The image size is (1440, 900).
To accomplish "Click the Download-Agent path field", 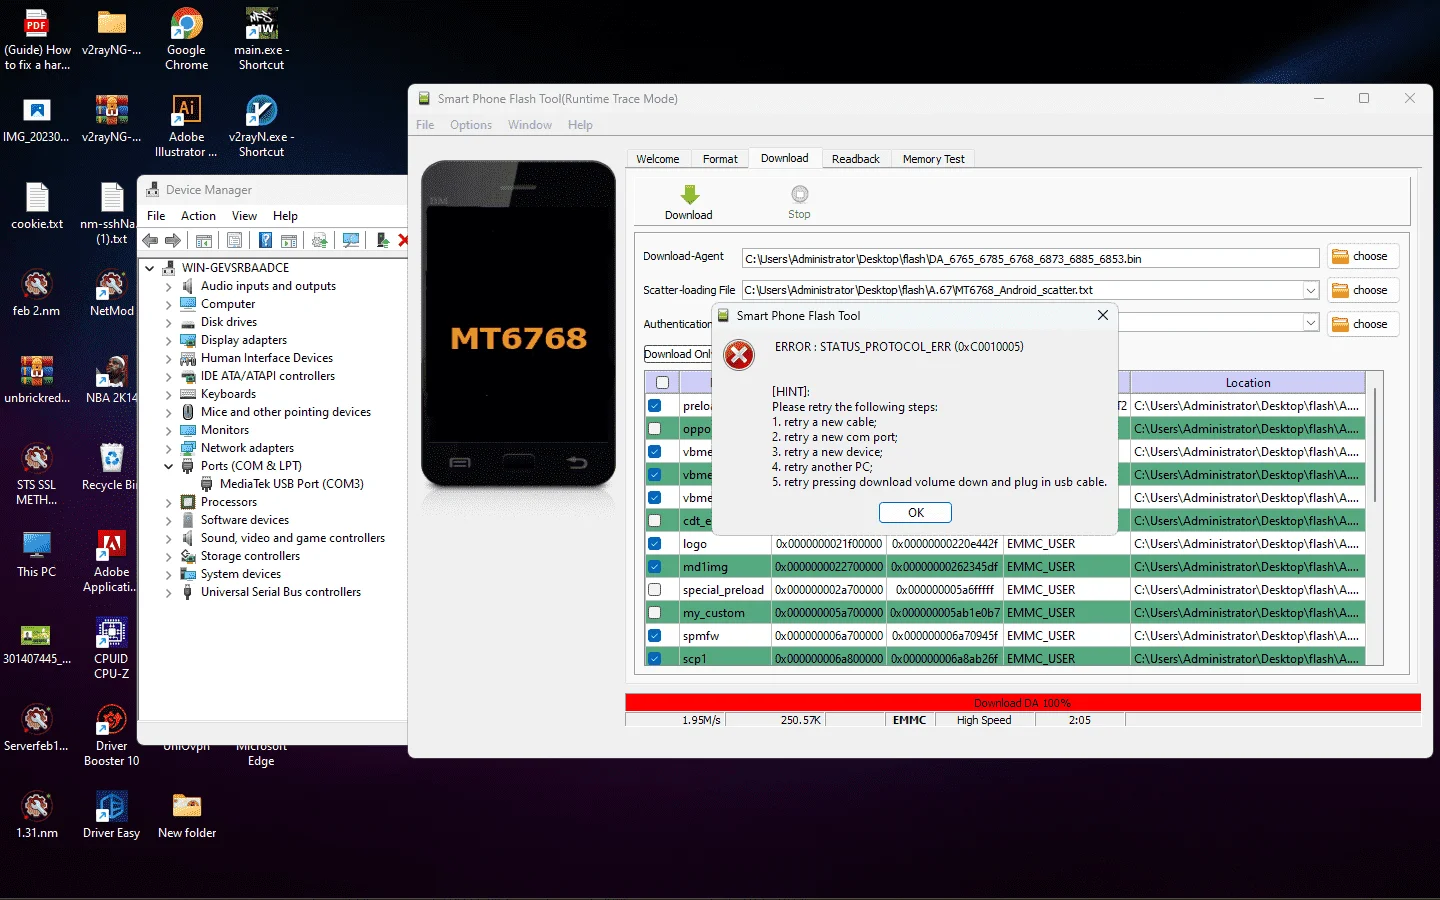I will [x=1031, y=258].
